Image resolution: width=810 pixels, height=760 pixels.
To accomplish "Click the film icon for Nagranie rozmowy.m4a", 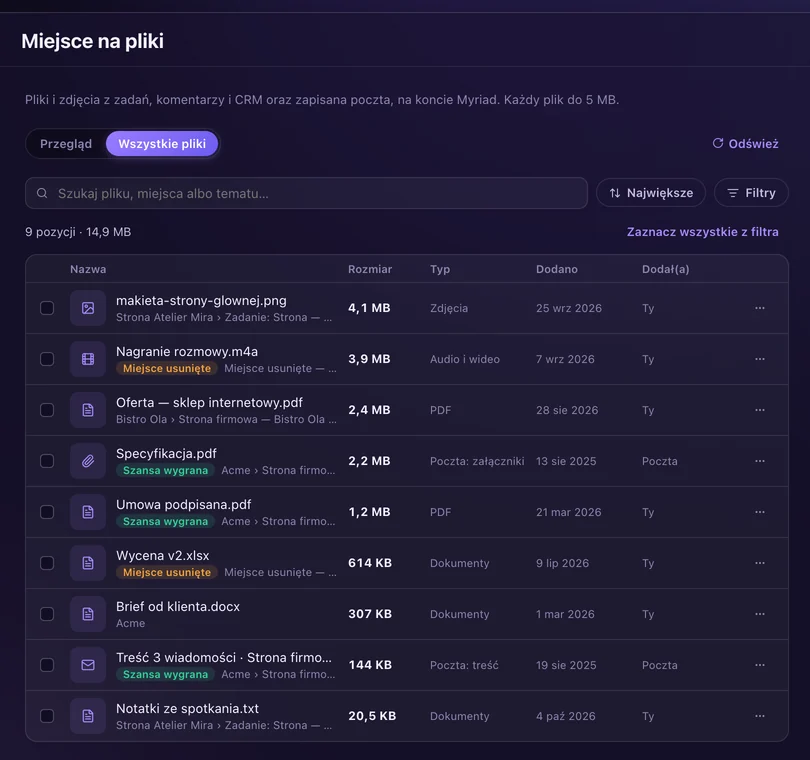I will click(88, 359).
